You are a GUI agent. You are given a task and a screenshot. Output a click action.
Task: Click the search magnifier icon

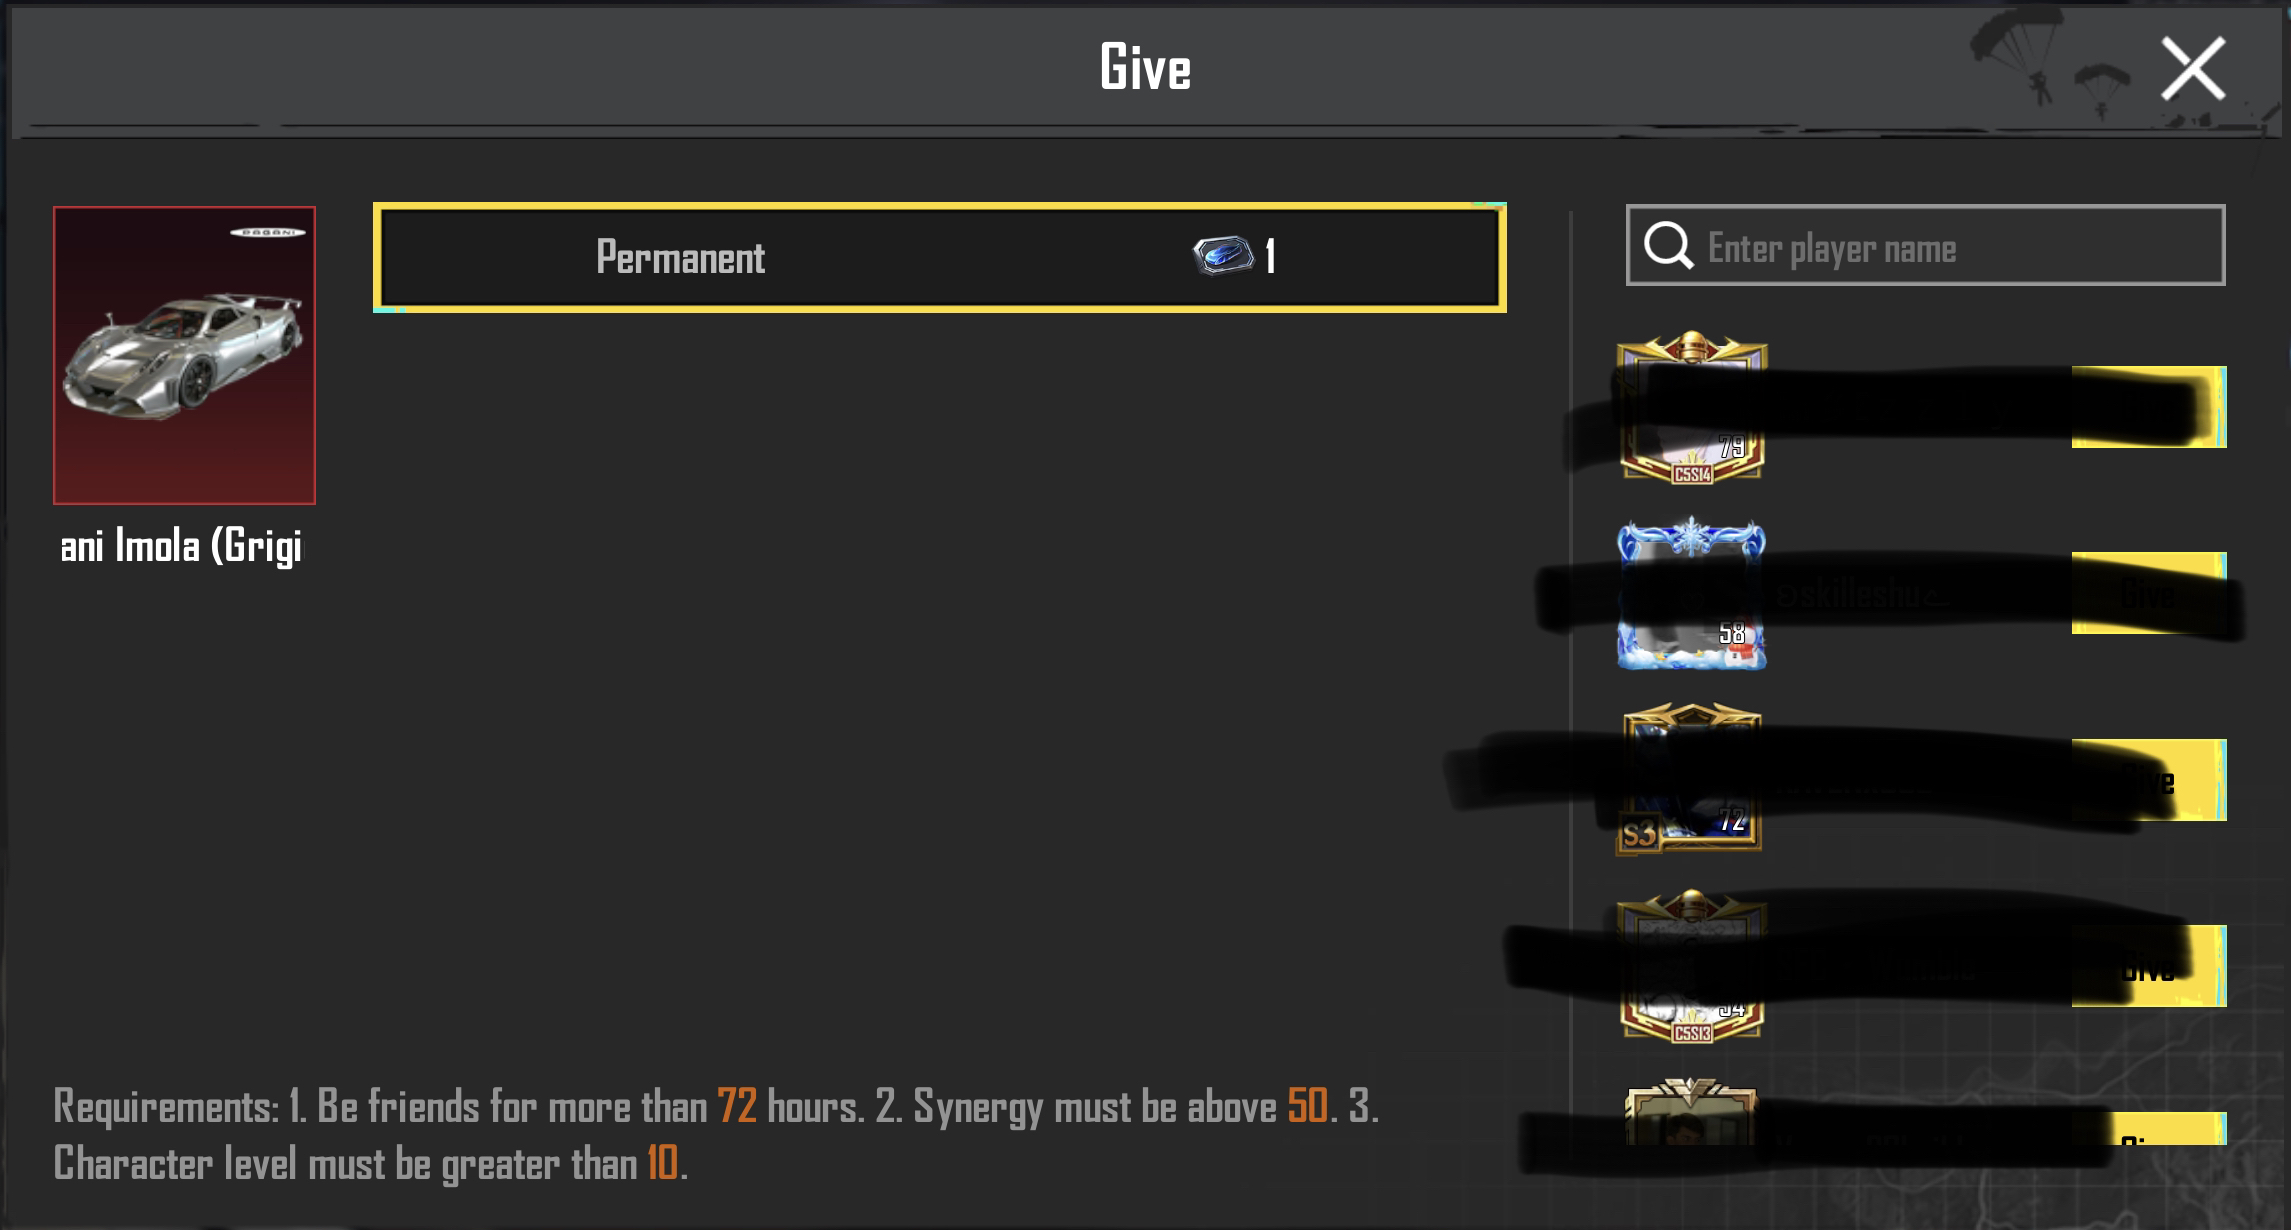pyautogui.click(x=1668, y=245)
